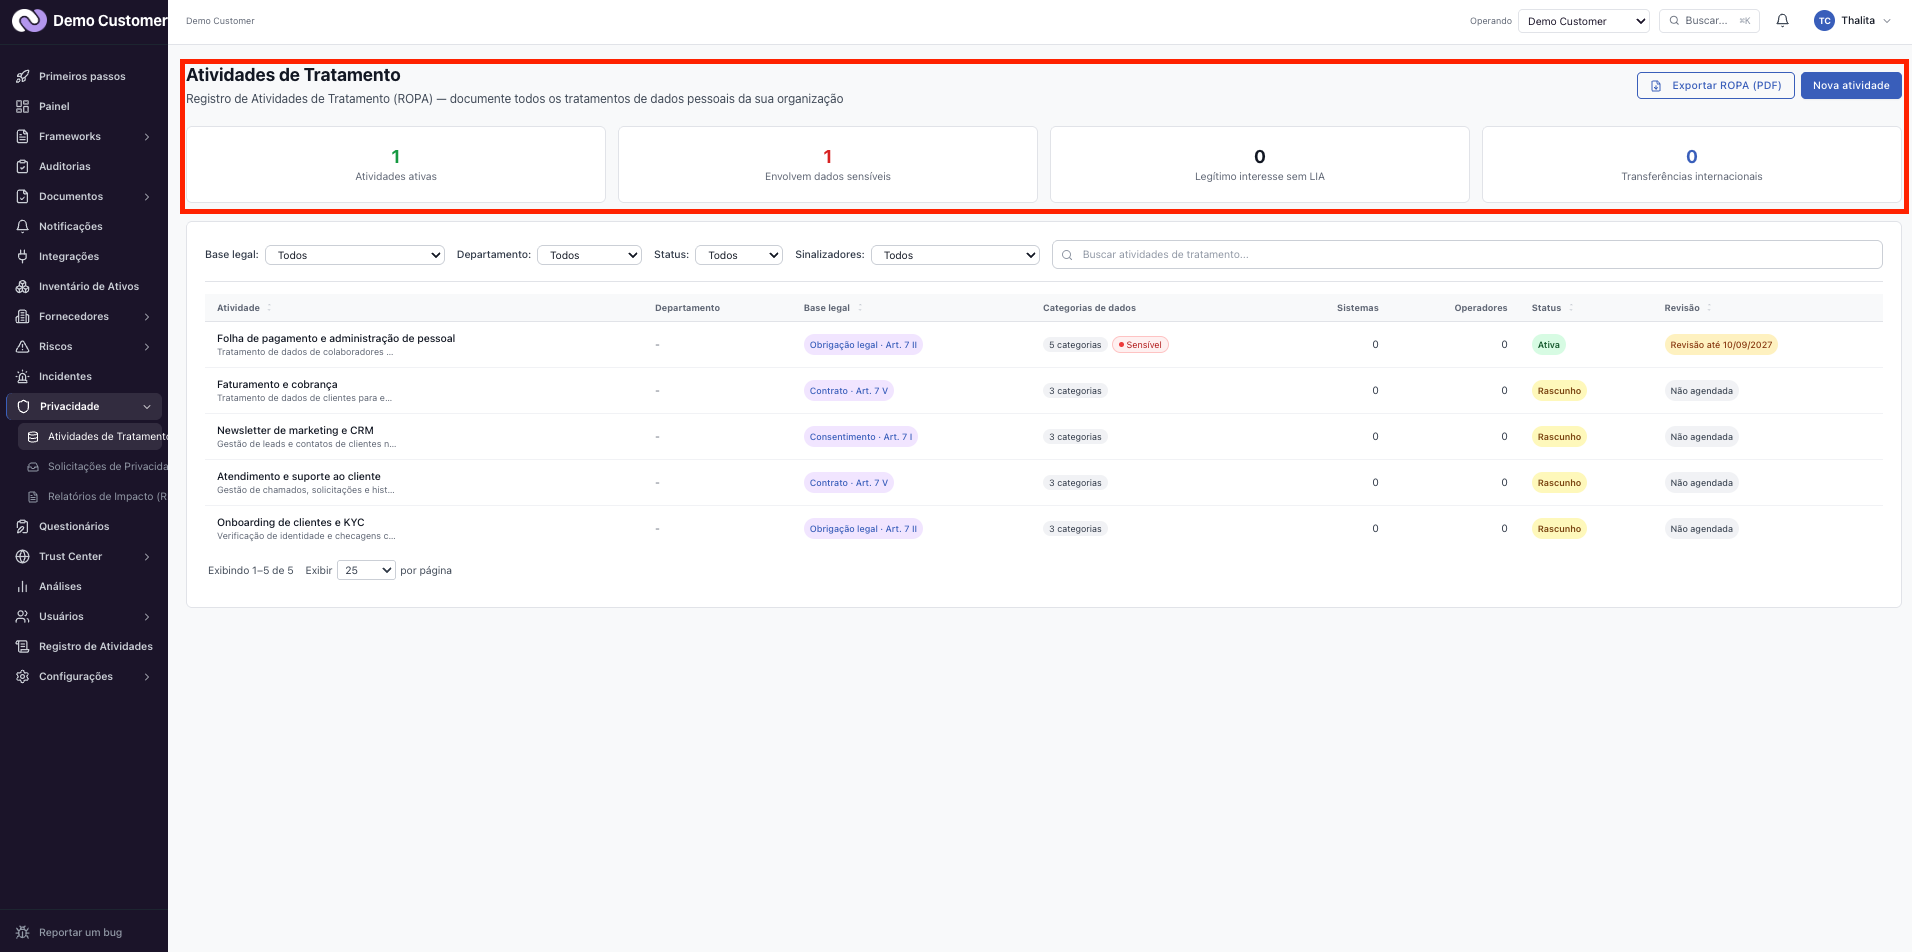Open the Base legal filter dropdown
1912x952 pixels.
[x=355, y=255]
